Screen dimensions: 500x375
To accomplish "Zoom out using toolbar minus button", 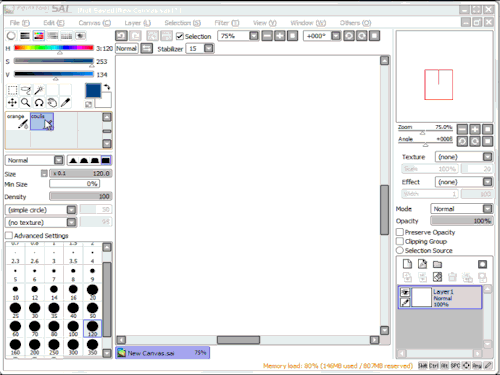I will [x=267, y=36].
